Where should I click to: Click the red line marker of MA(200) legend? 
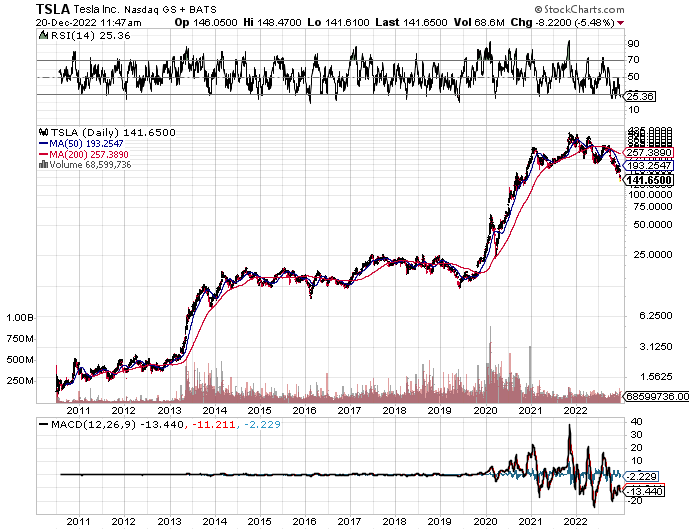(44, 154)
